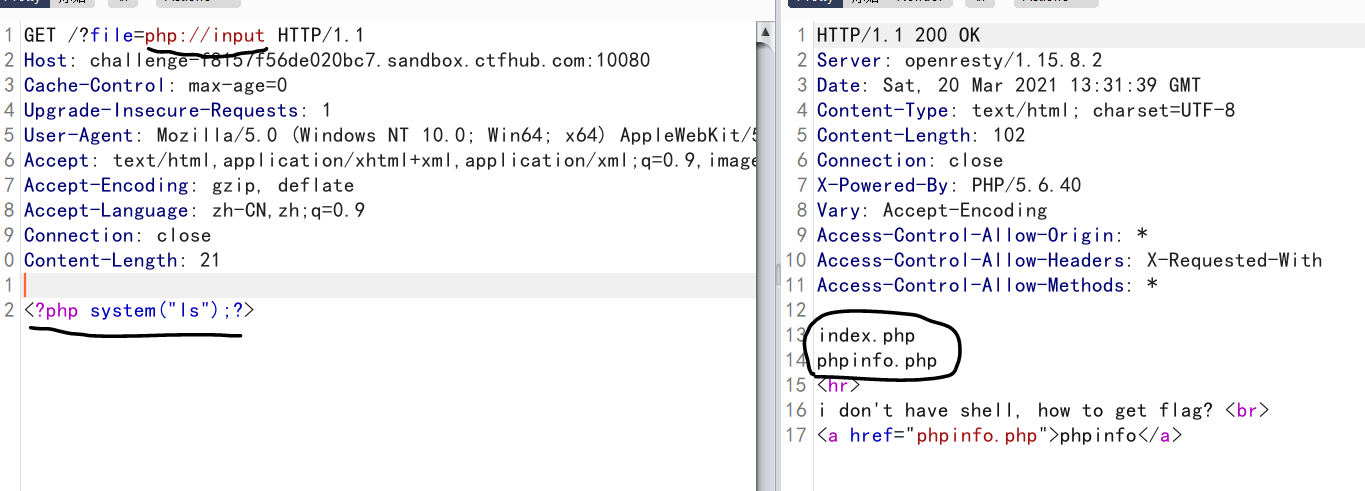Image resolution: width=1365 pixels, height=491 pixels.
Task: Place cursor on the empty highlighted request line
Action: pyautogui.click(x=390, y=285)
